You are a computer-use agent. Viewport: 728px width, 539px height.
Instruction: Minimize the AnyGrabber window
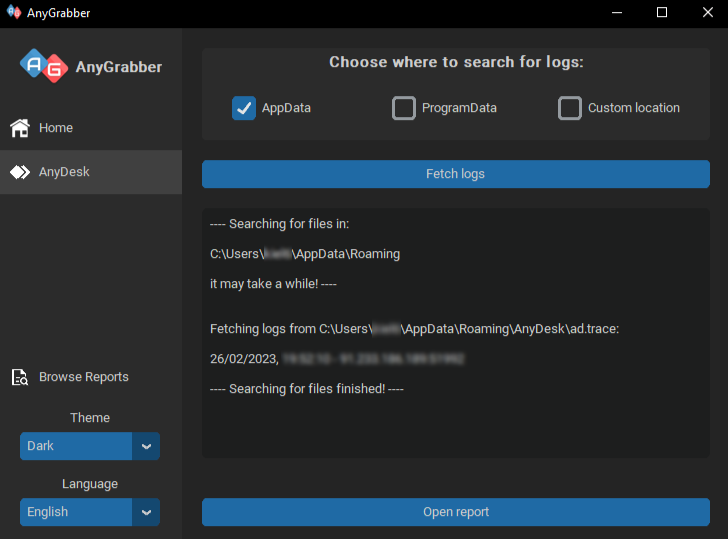tap(617, 13)
